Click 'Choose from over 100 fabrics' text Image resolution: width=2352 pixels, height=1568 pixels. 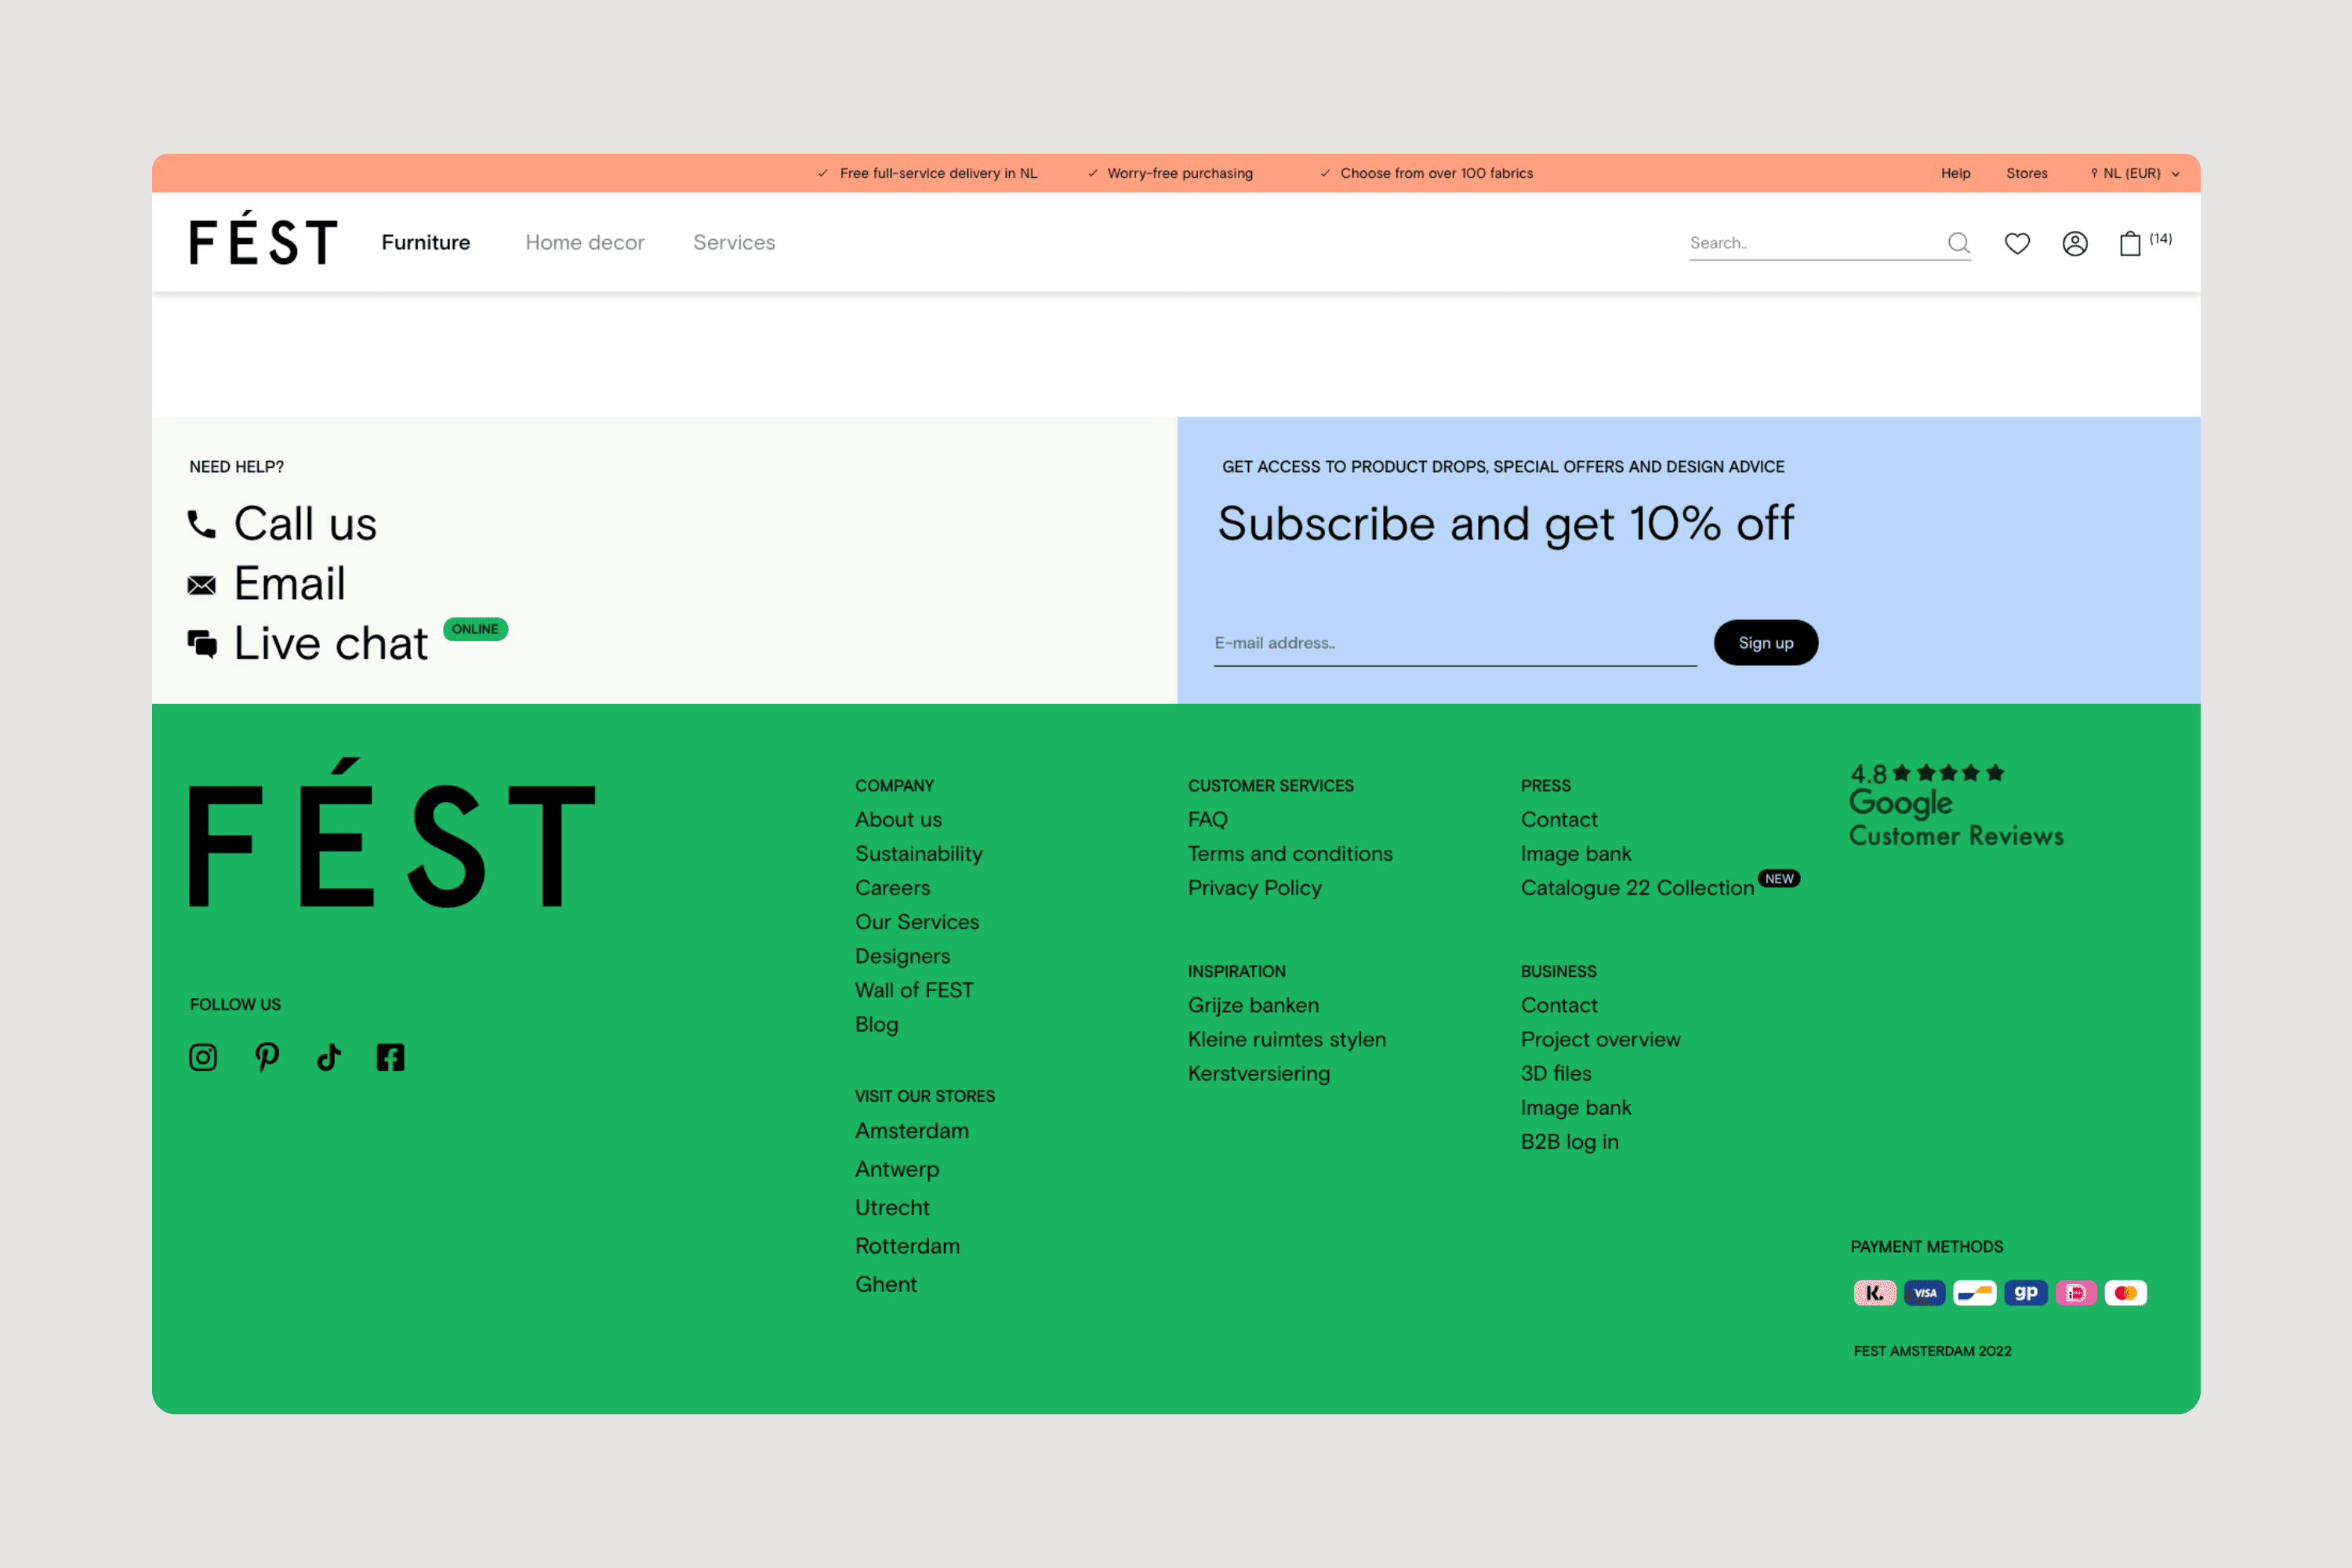pos(1436,173)
